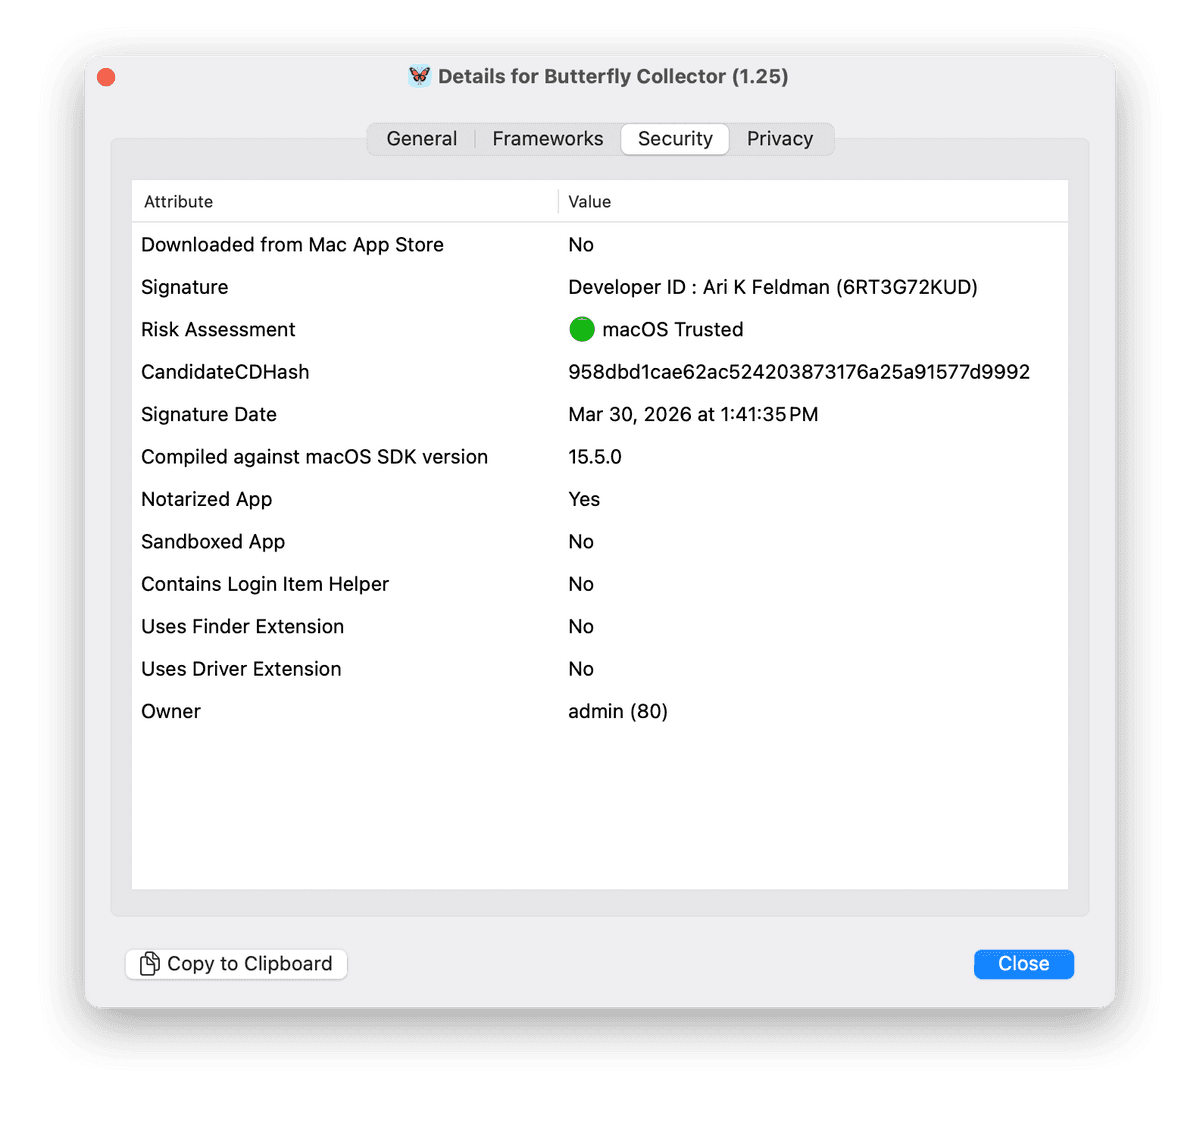Select the CandidateCDHash value
The image size is (1200, 1121).
pyautogui.click(x=798, y=372)
